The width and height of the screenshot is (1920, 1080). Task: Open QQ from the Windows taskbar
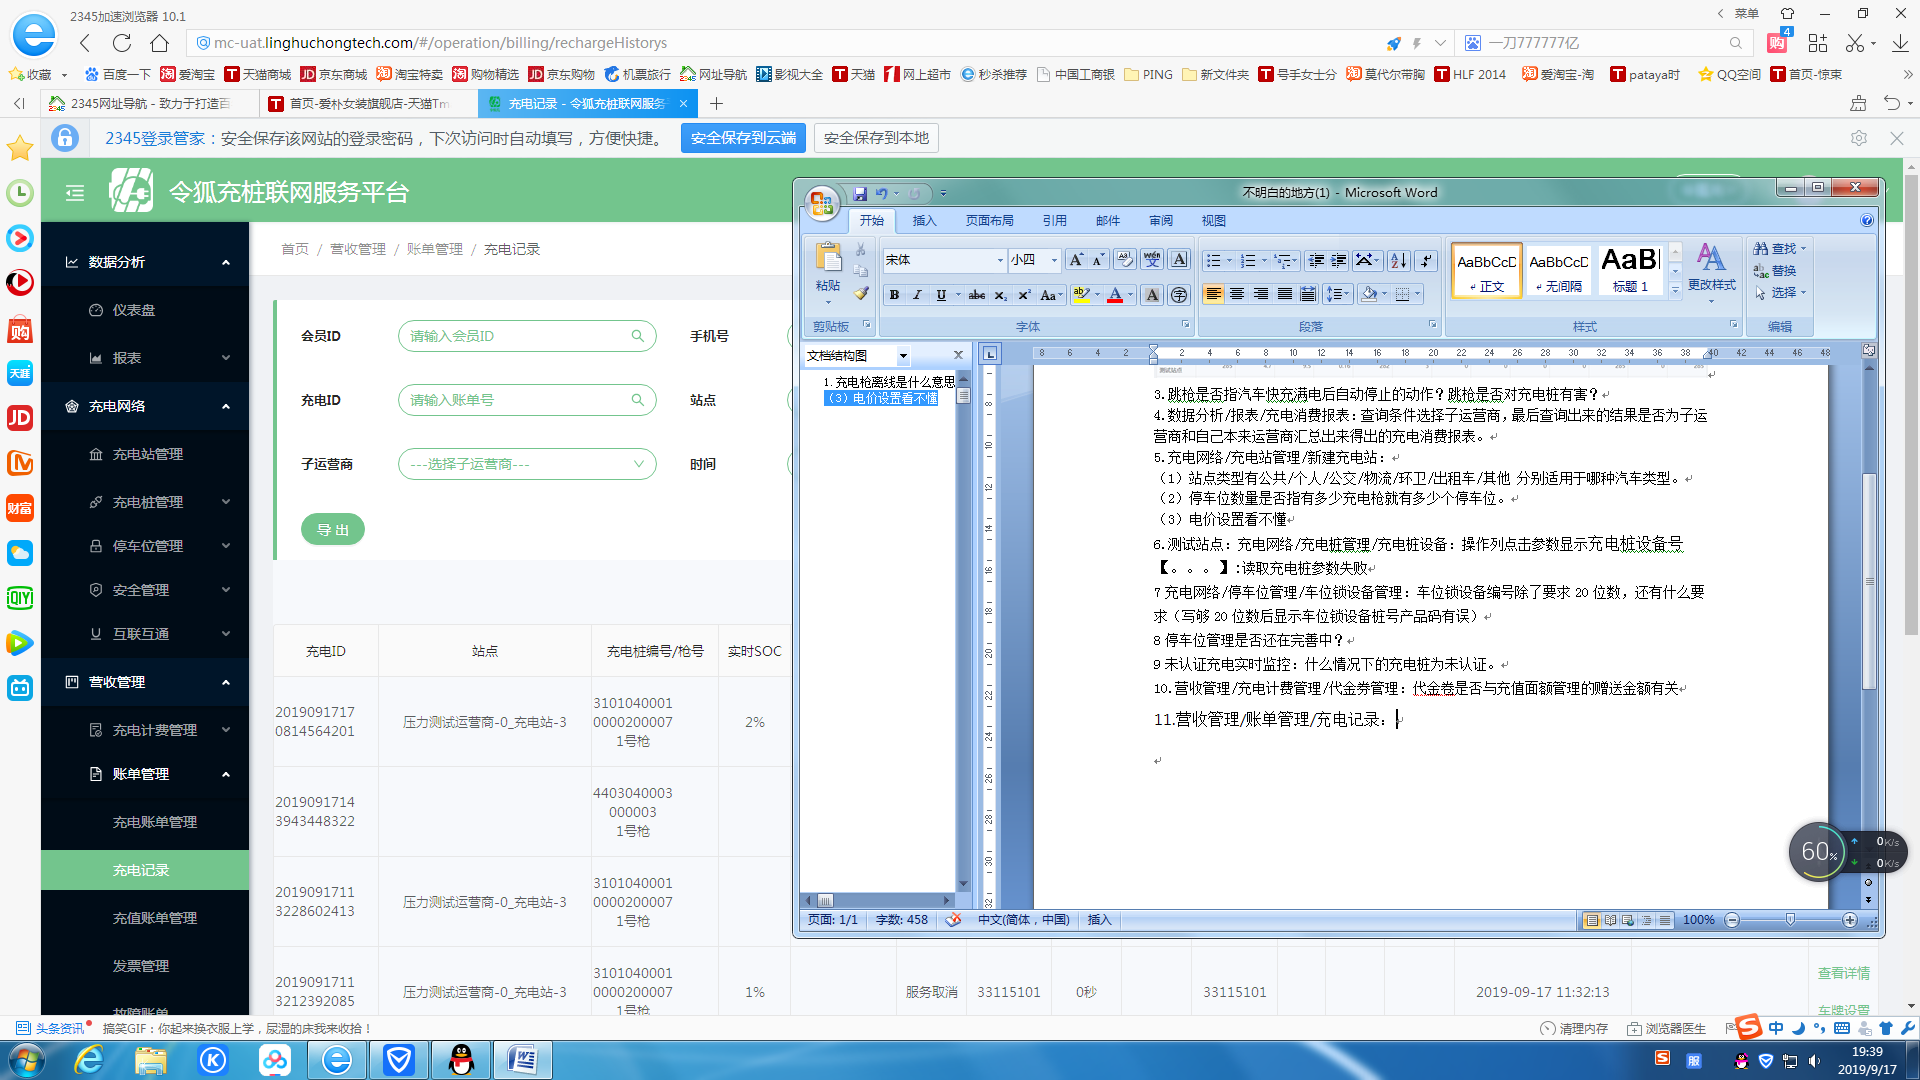click(x=461, y=1059)
